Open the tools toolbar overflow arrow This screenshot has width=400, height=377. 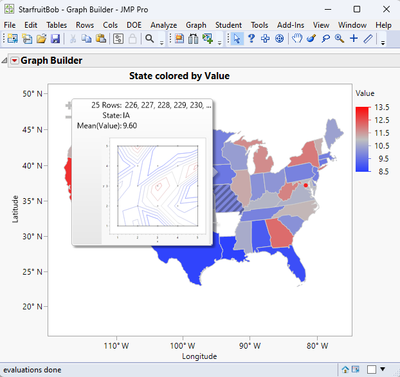tap(383, 42)
